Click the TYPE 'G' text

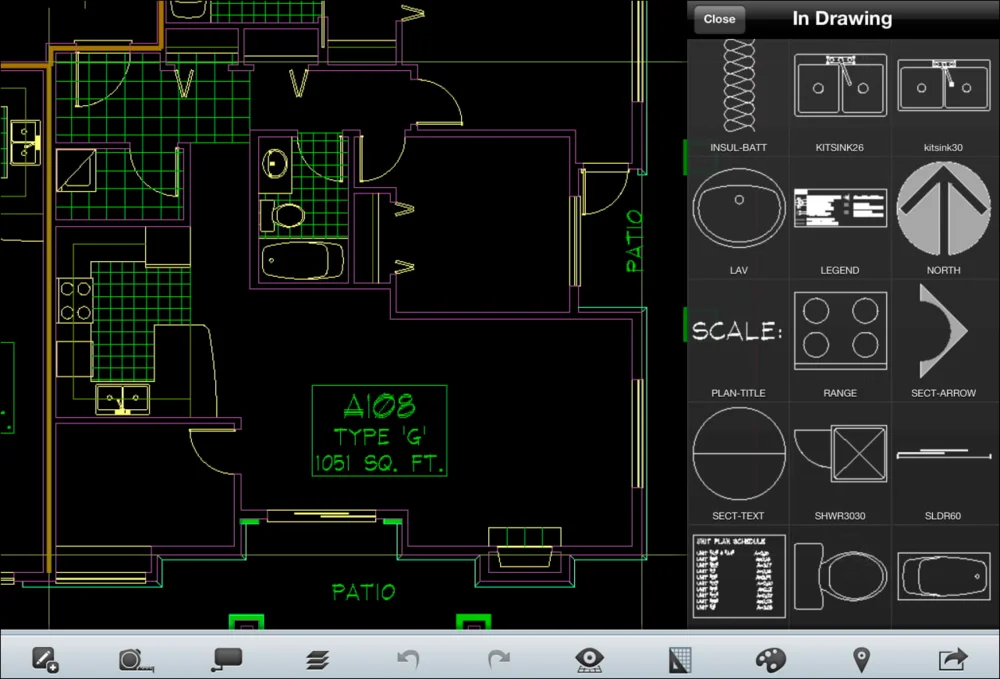click(379, 436)
